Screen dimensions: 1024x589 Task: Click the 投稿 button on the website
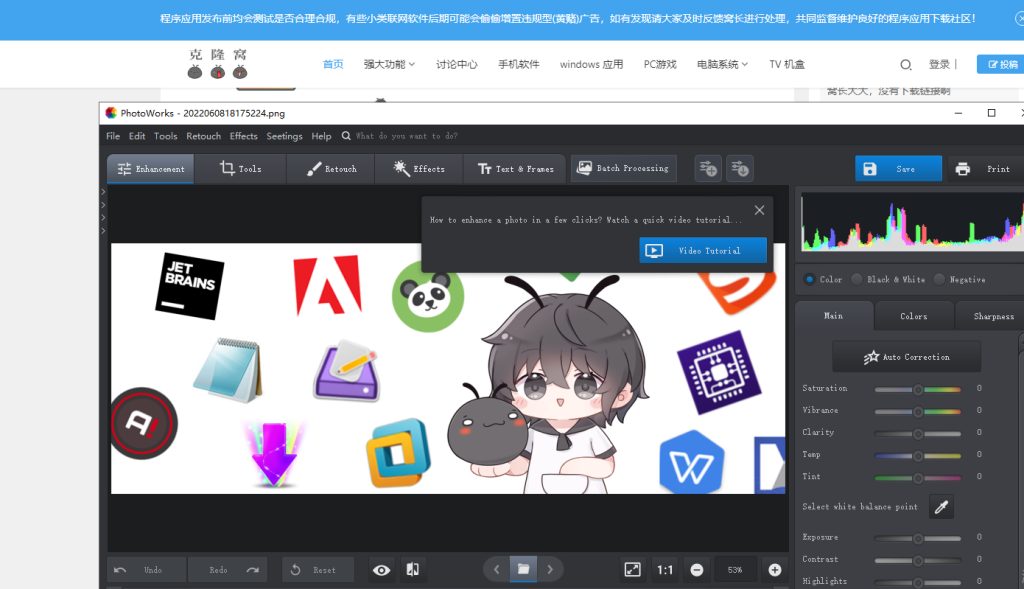pos(1002,64)
